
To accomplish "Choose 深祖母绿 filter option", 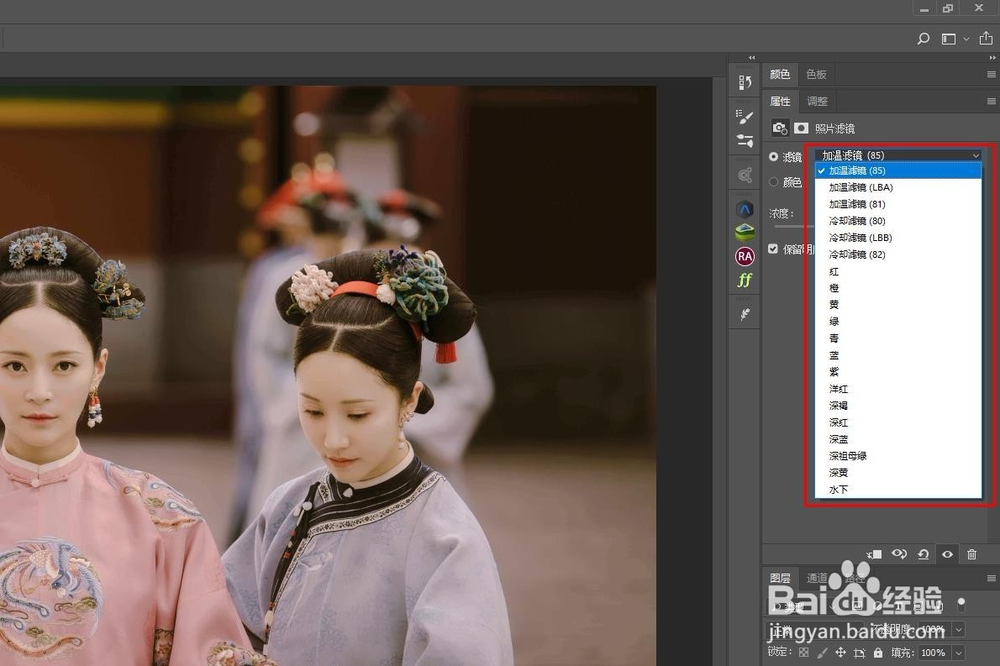I will pyautogui.click(x=898, y=455).
